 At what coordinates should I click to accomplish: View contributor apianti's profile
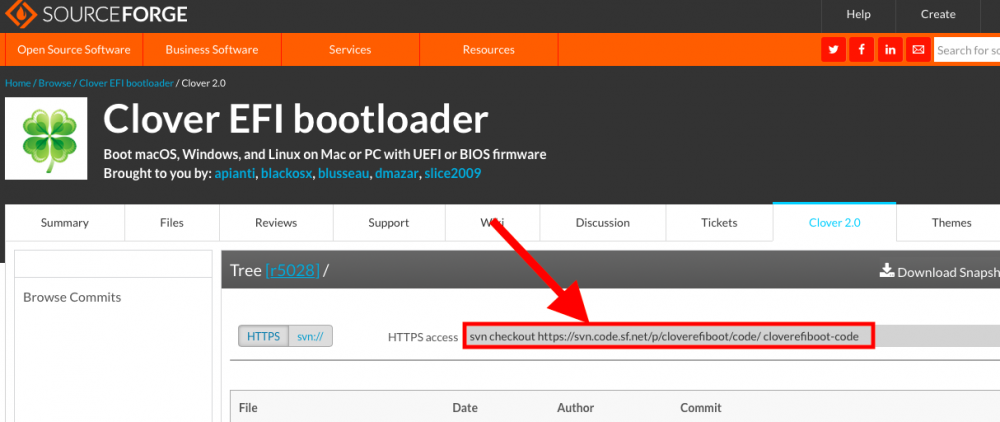[235, 173]
